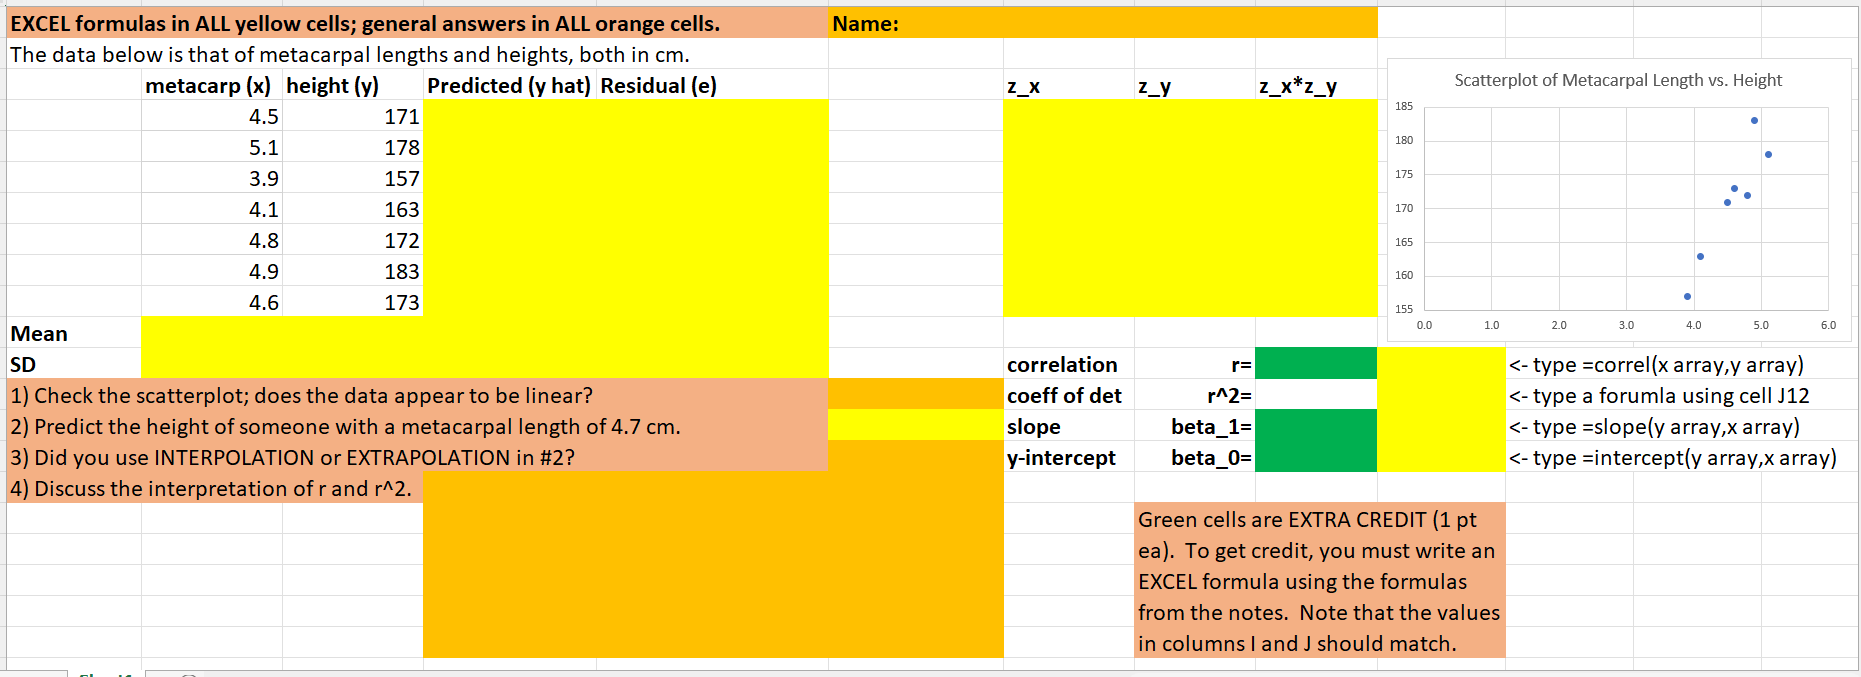Select the green slope beta_1 cell
The image size is (1861, 677).
pyautogui.click(x=1316, y=426)
